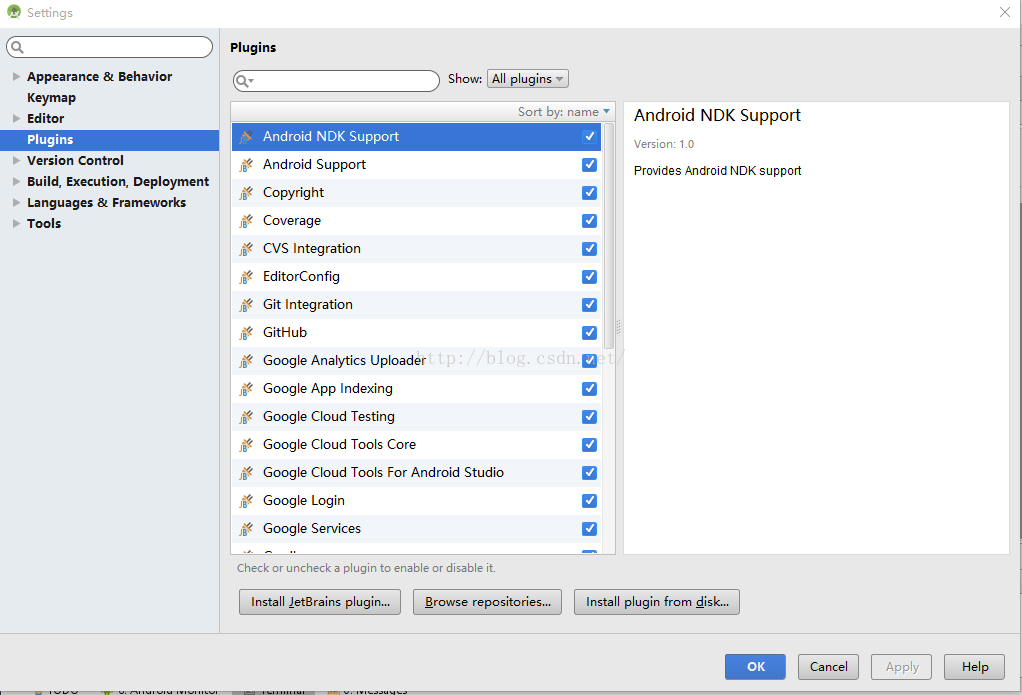Disable Google Services plugin checkbox
1022x695 pixels.
click(x=589, y=529)
